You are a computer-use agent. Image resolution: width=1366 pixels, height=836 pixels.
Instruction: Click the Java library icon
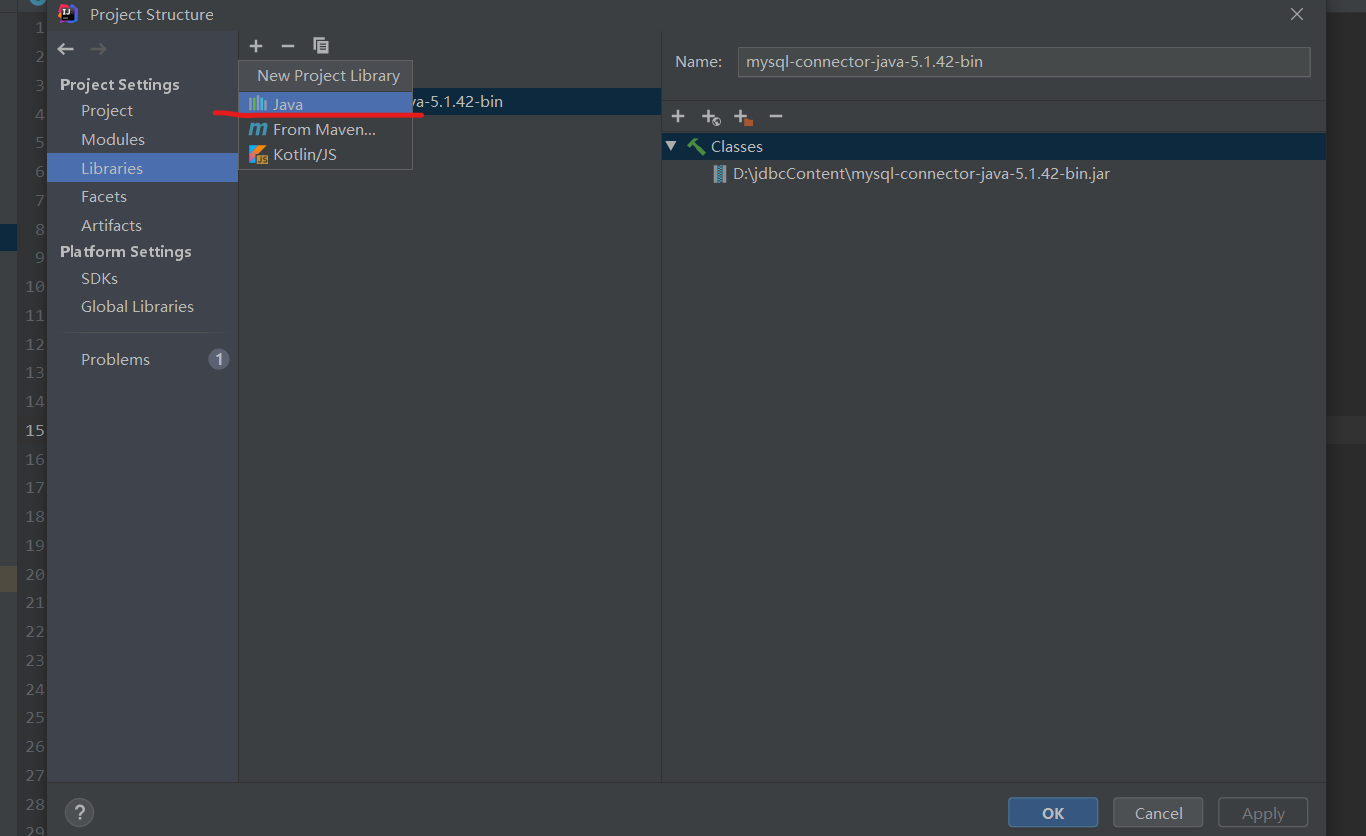[258, 104]
